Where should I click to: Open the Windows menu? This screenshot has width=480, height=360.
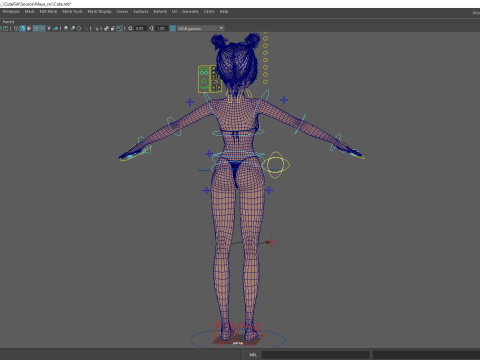tap(11, 11)
